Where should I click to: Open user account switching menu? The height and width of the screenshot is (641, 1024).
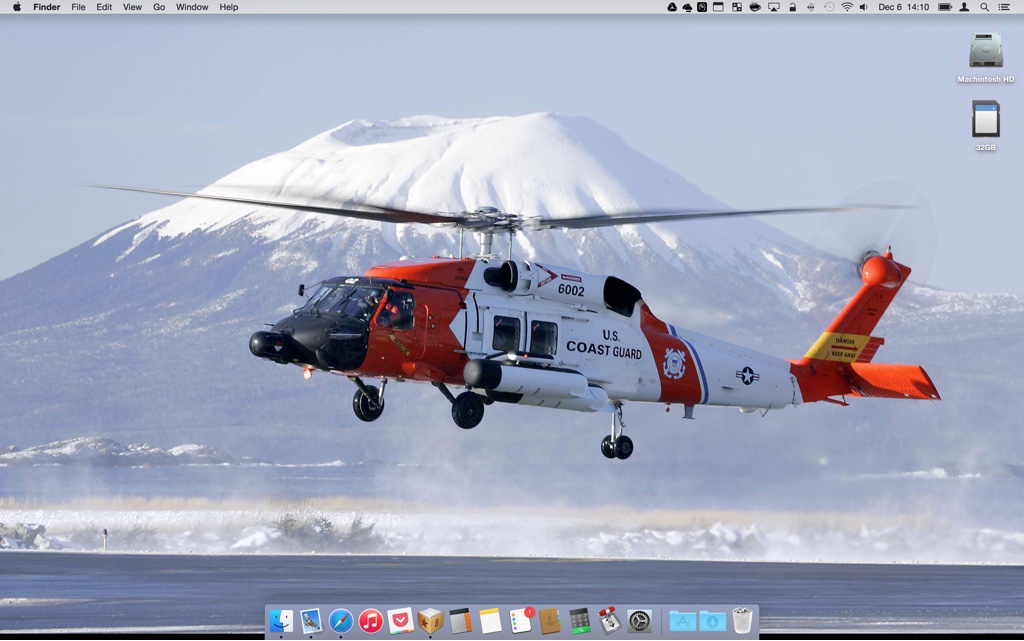(x=964, y=7)
